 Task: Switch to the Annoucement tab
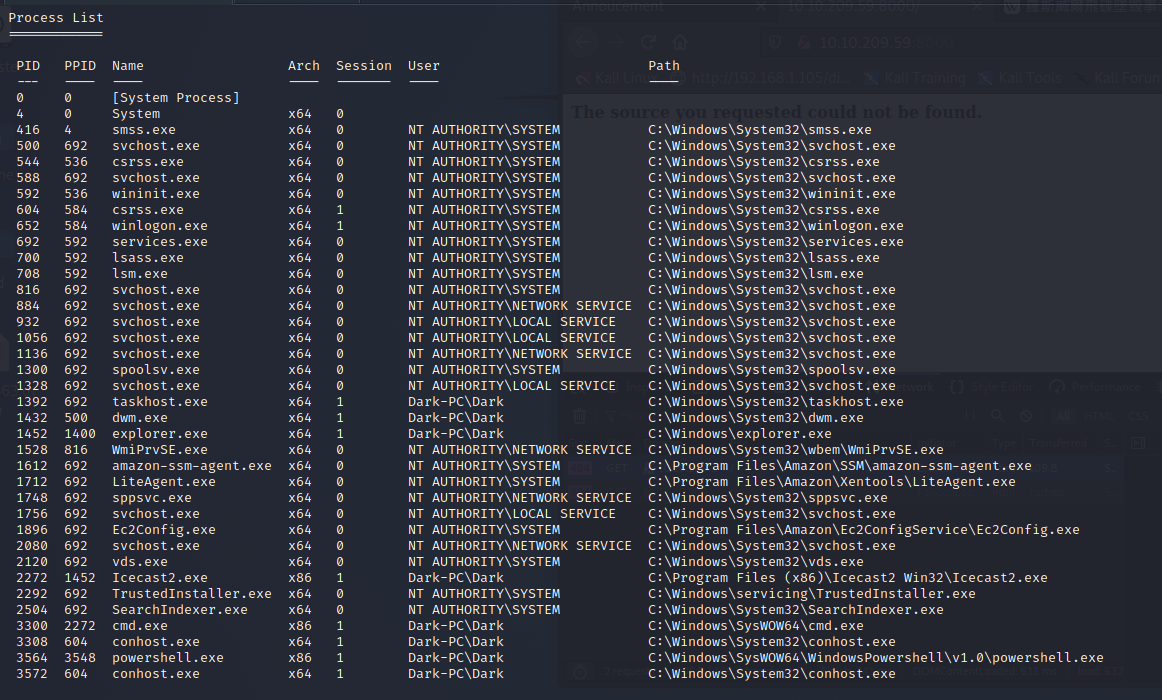click(618, 7)
